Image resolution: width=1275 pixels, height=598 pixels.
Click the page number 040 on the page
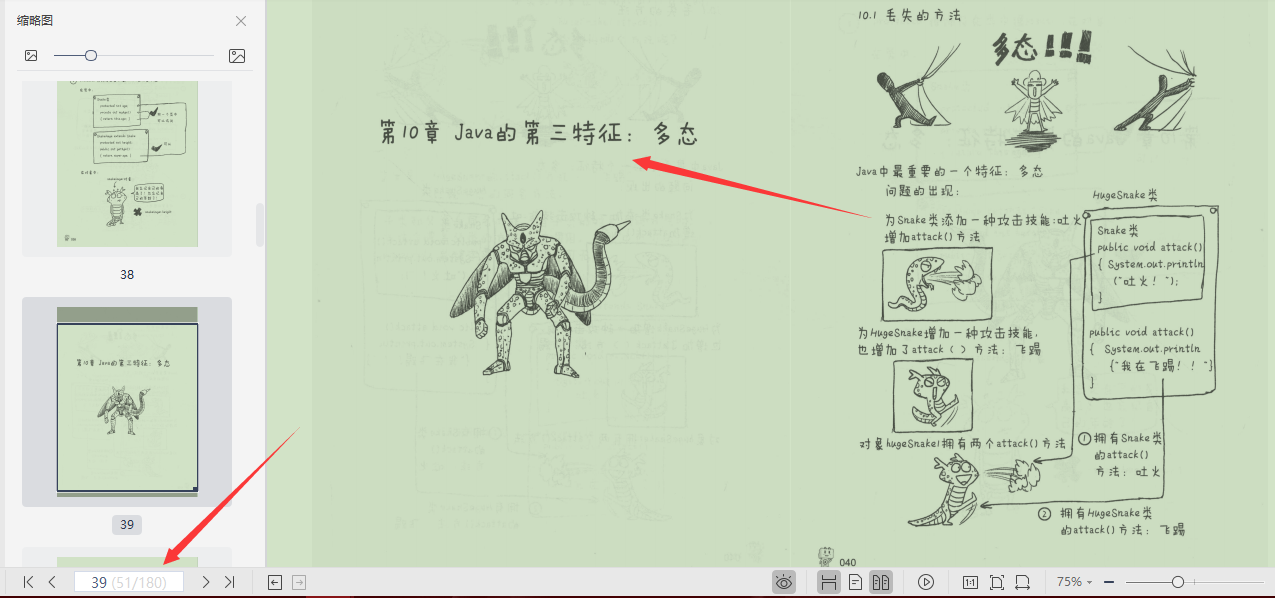coord(848,562)
